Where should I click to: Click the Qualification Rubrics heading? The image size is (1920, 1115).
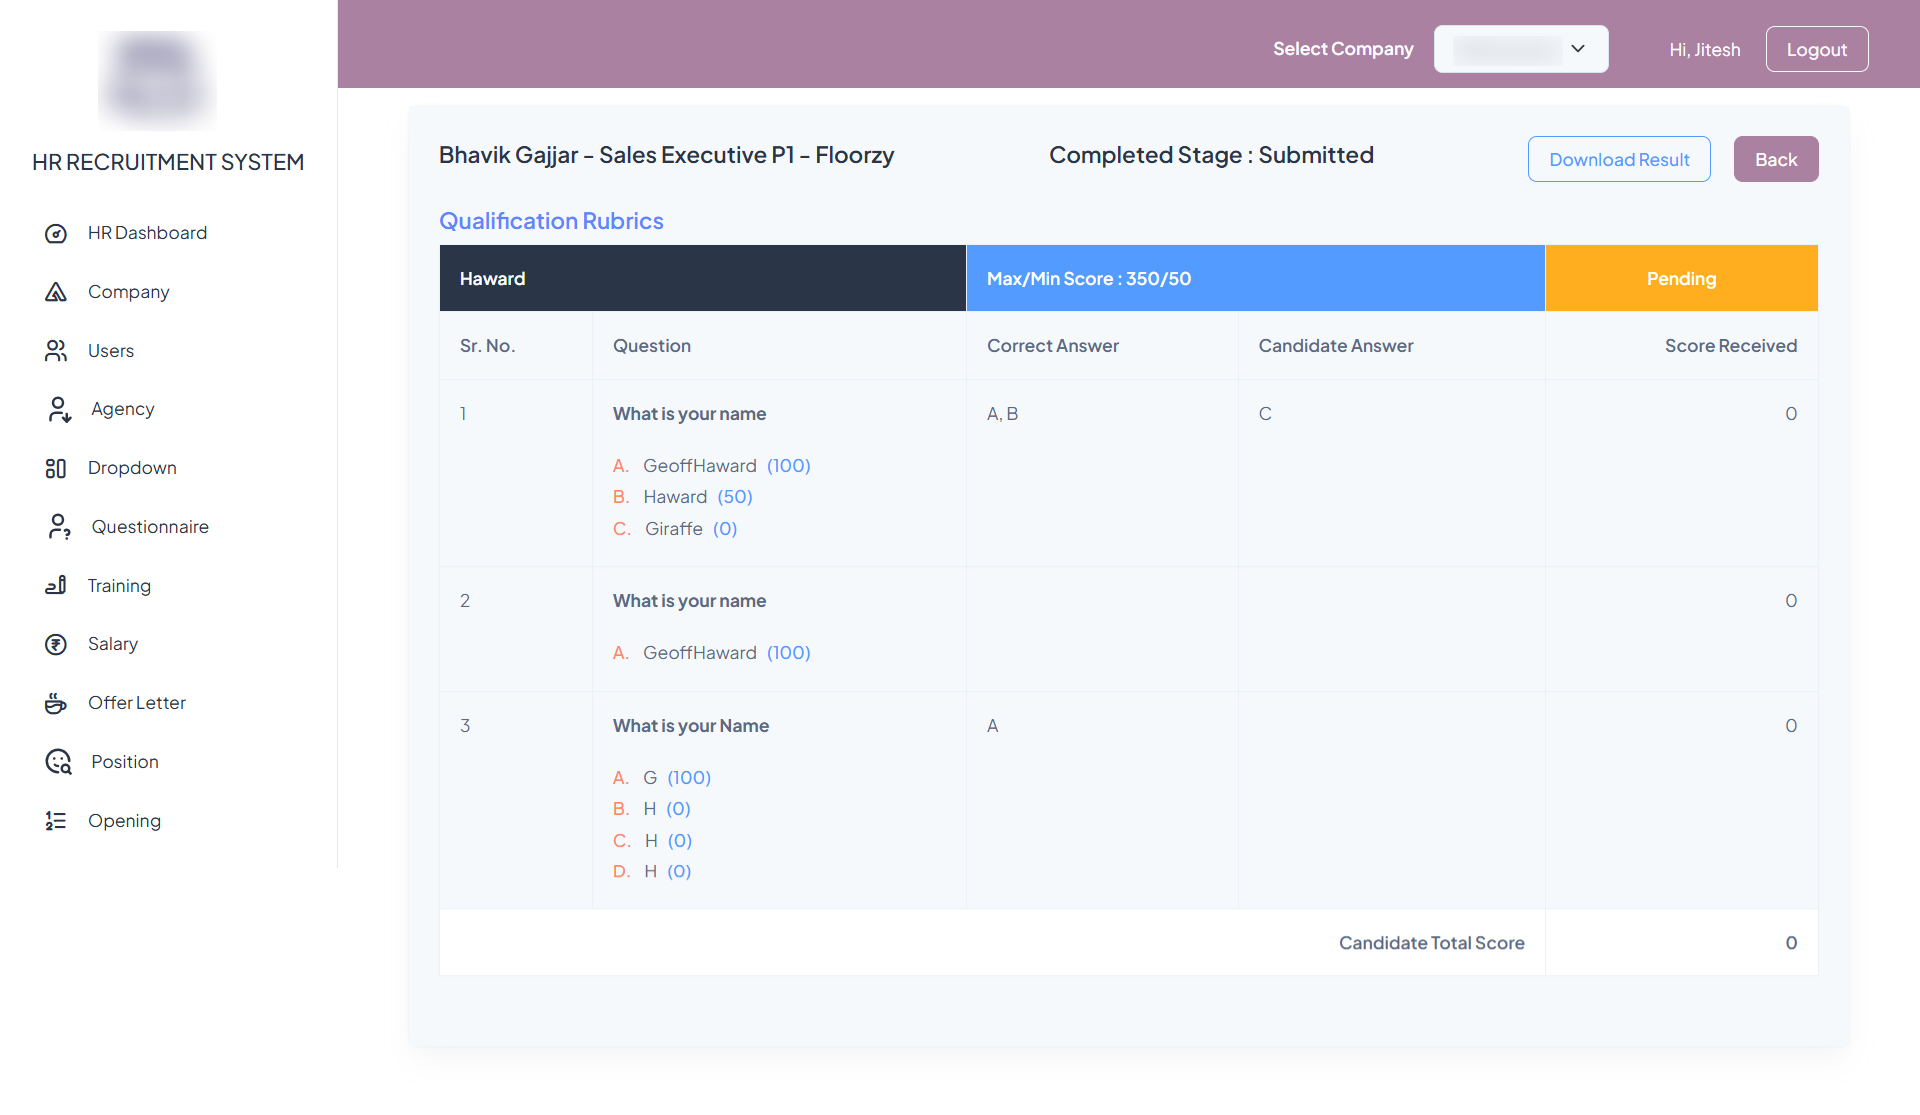pos(551,221)
